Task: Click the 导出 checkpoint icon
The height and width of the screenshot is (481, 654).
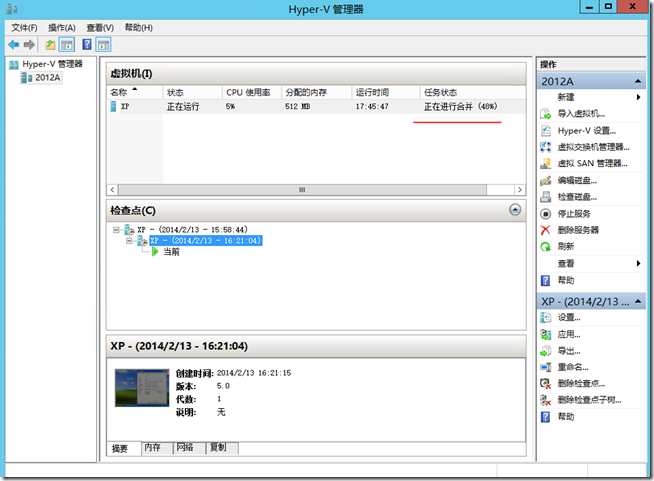Action: click(546, 351)
